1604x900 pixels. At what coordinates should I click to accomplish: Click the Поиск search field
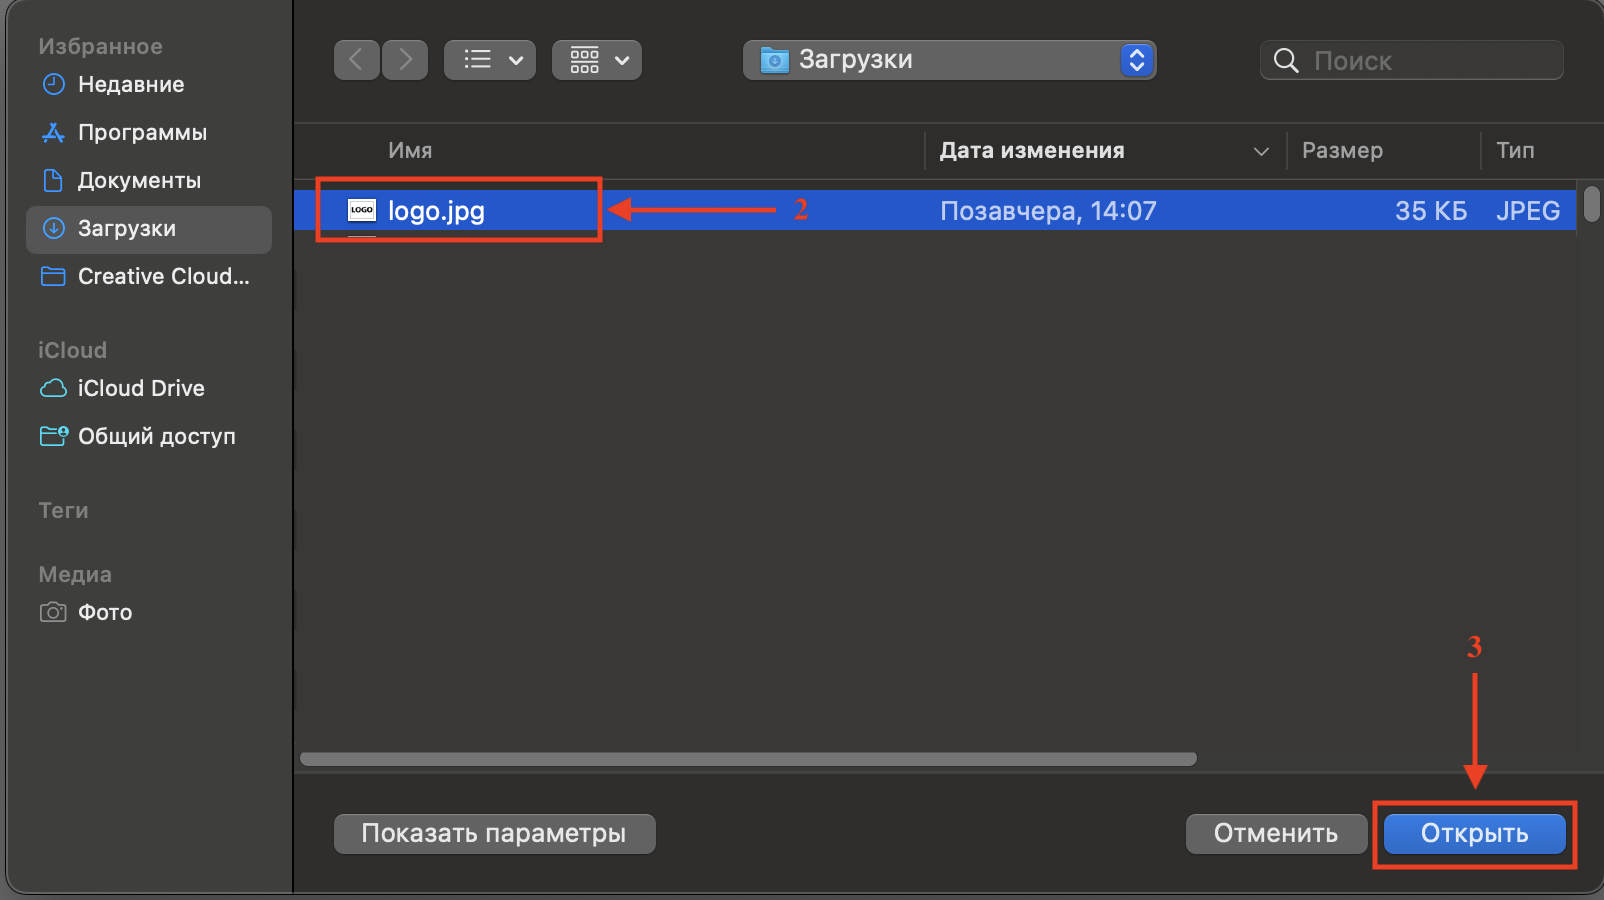[x=1412, y=60]
